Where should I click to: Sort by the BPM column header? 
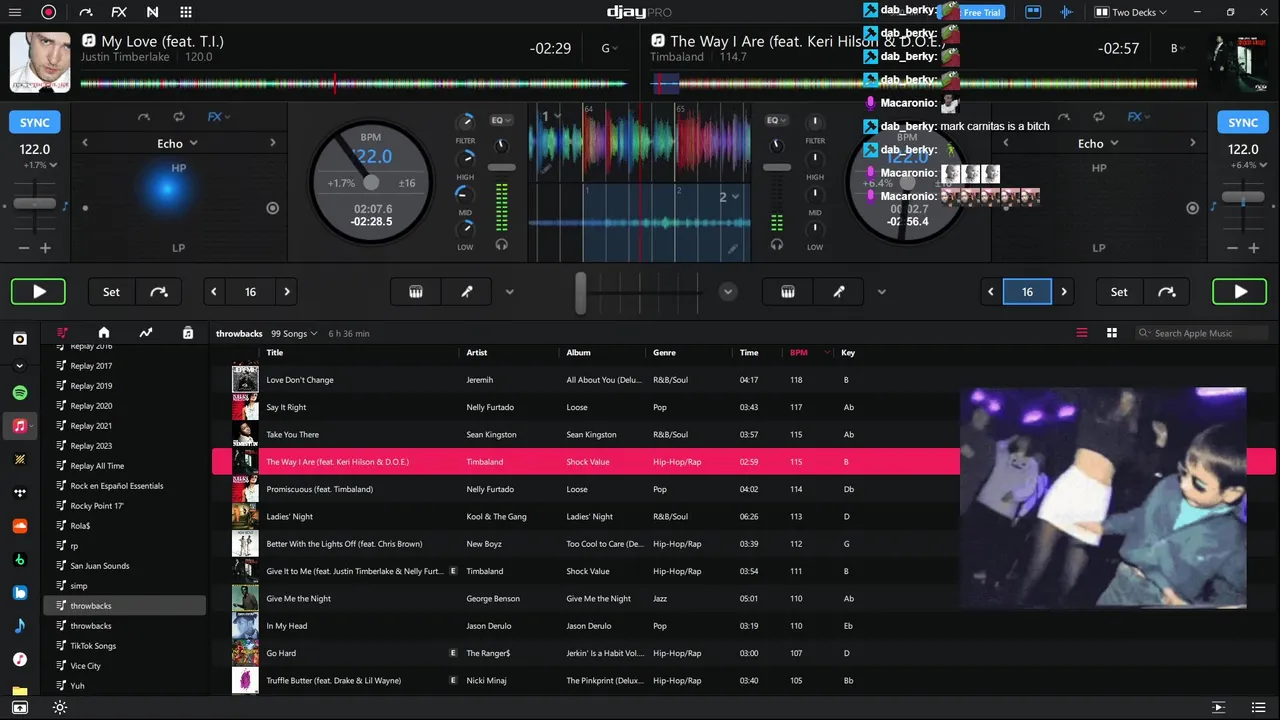pyautogui.click(x=798, y=352)
